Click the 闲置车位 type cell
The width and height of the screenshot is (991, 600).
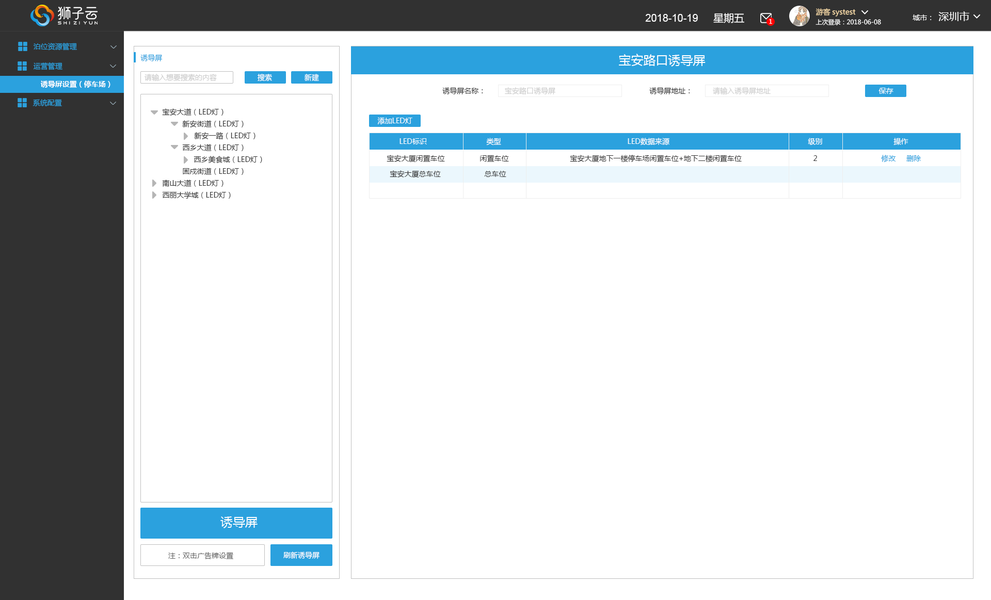[x=494, y=159]
